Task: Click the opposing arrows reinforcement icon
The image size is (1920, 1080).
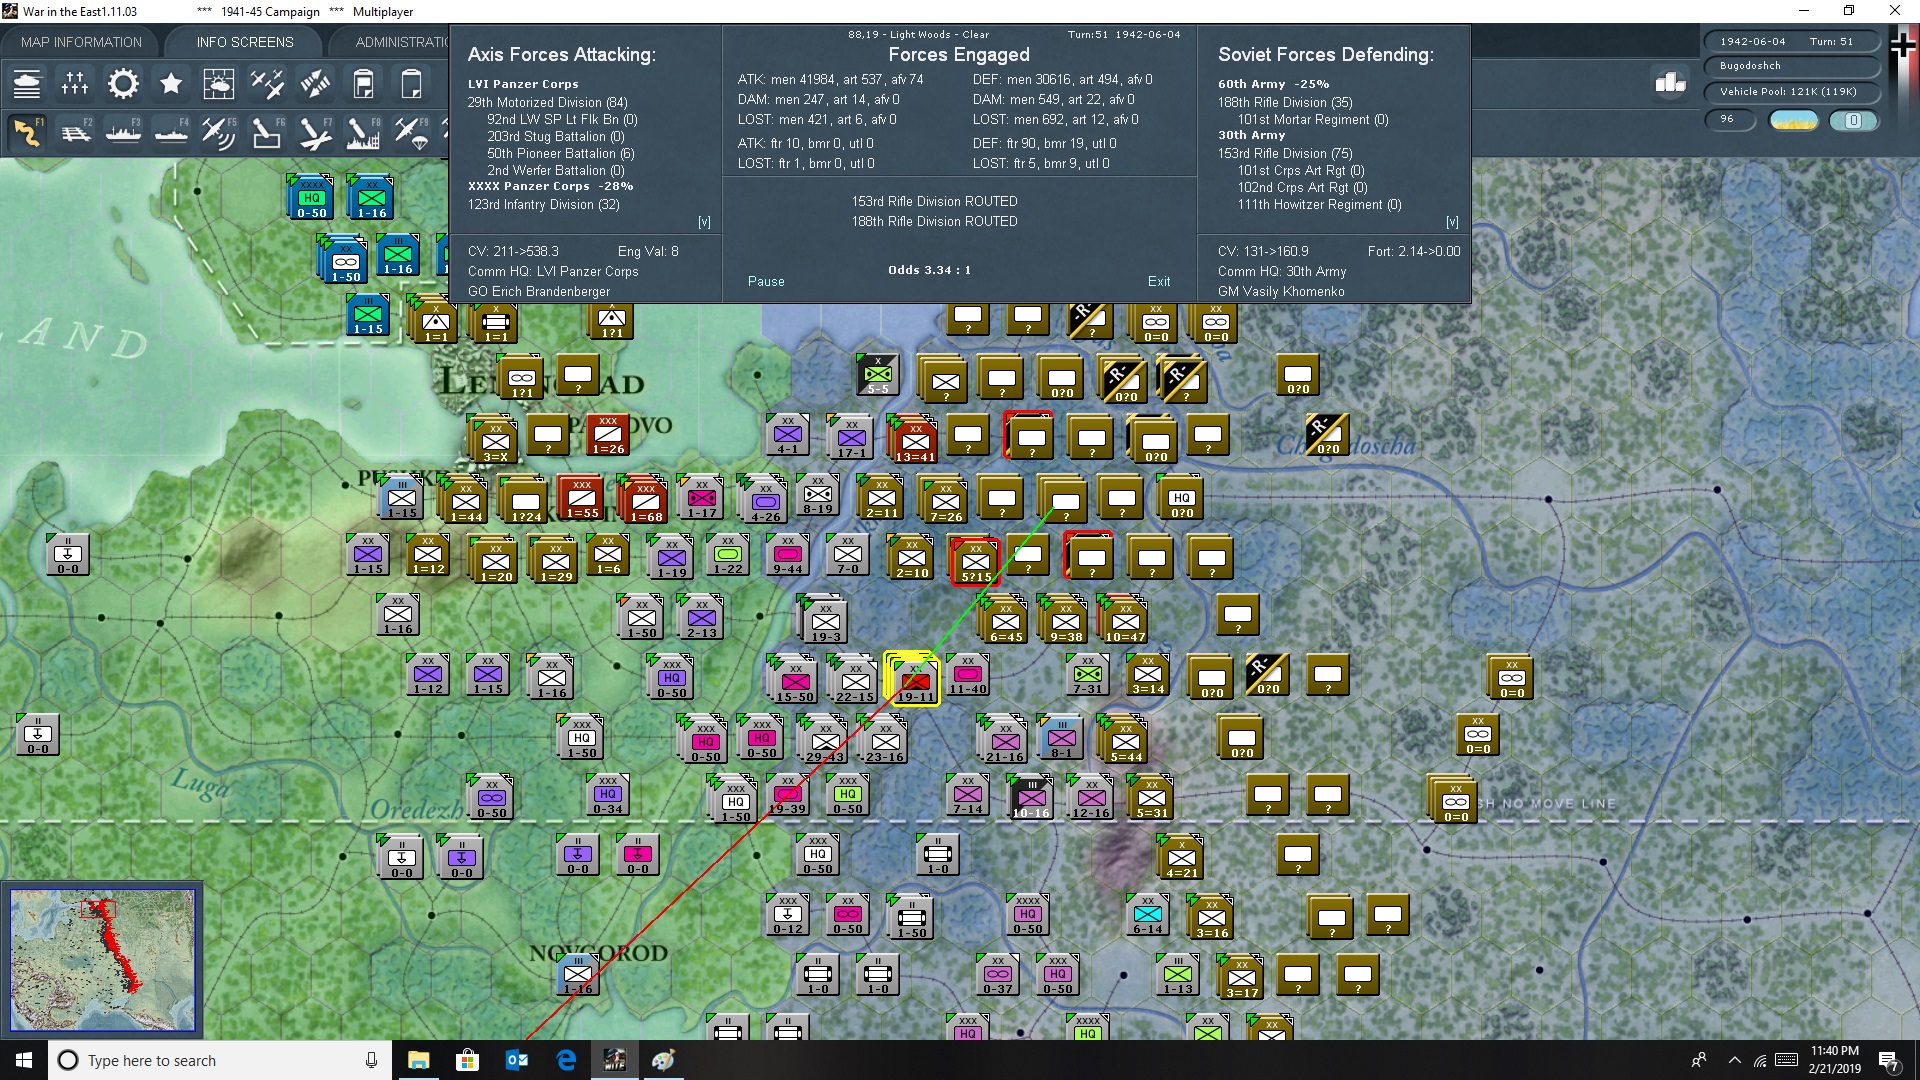Action: pyautogui.click(x=315, y=84)
